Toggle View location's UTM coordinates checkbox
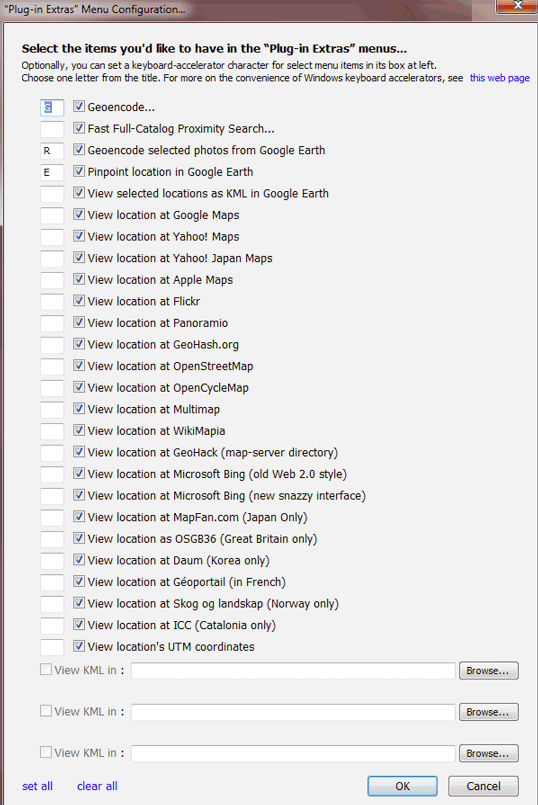Viewport: 538px width, 805px height. [79, 646]
